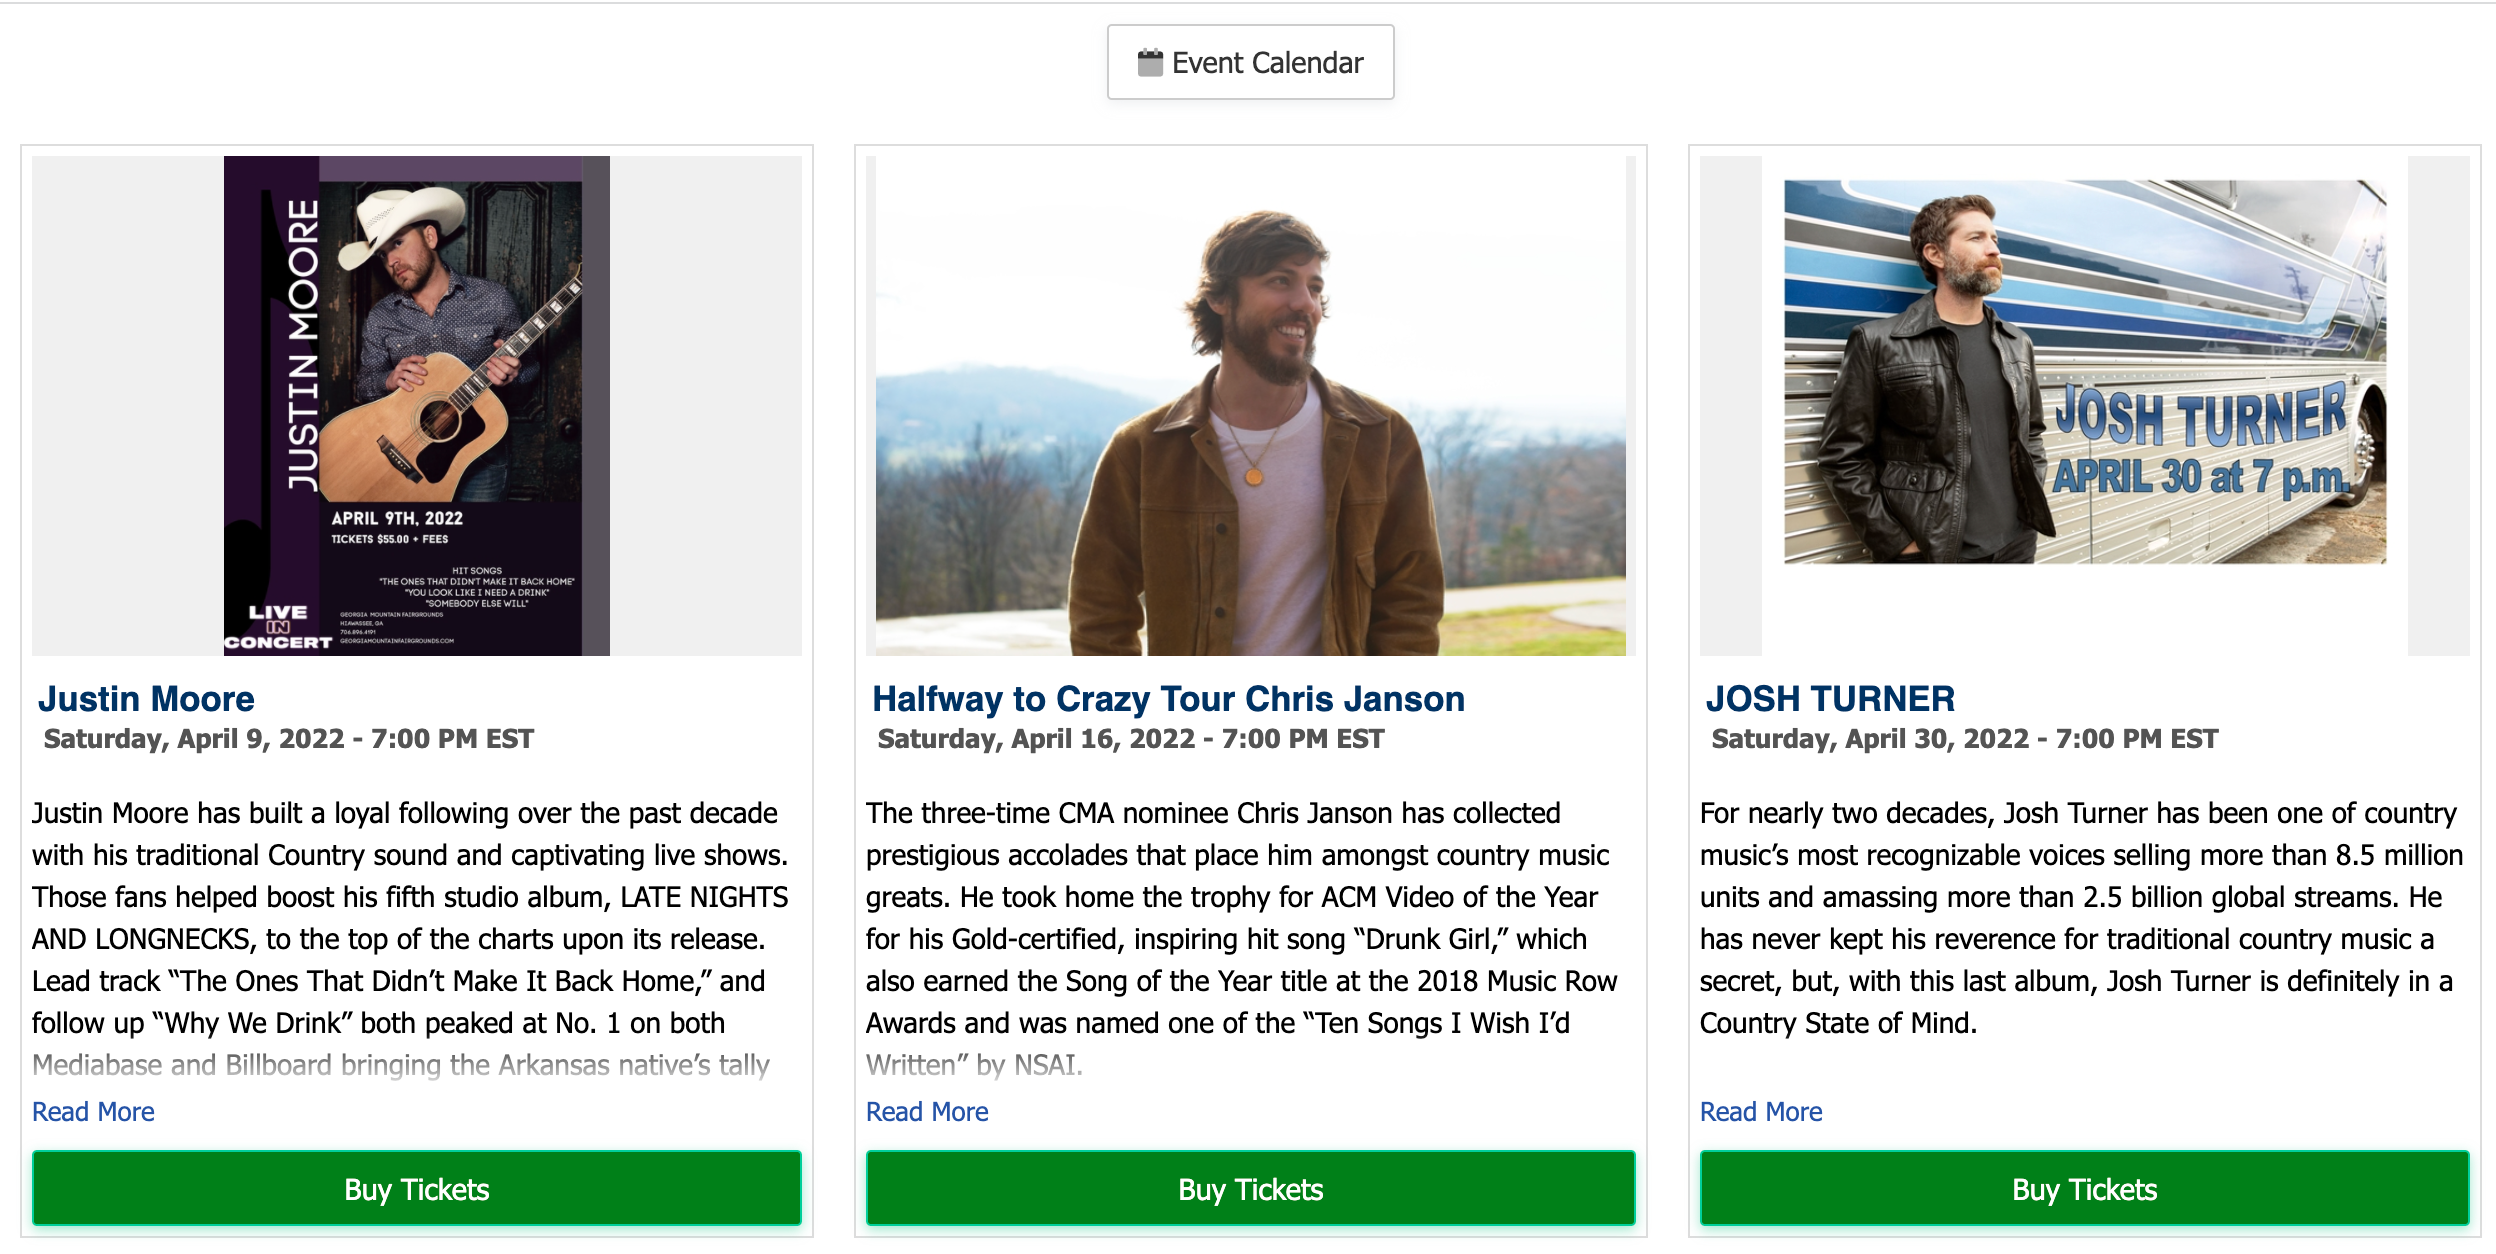2496x1254 pixels.
Task: Buy Tickets for the Justin Moore concert
Action: 416,1189
